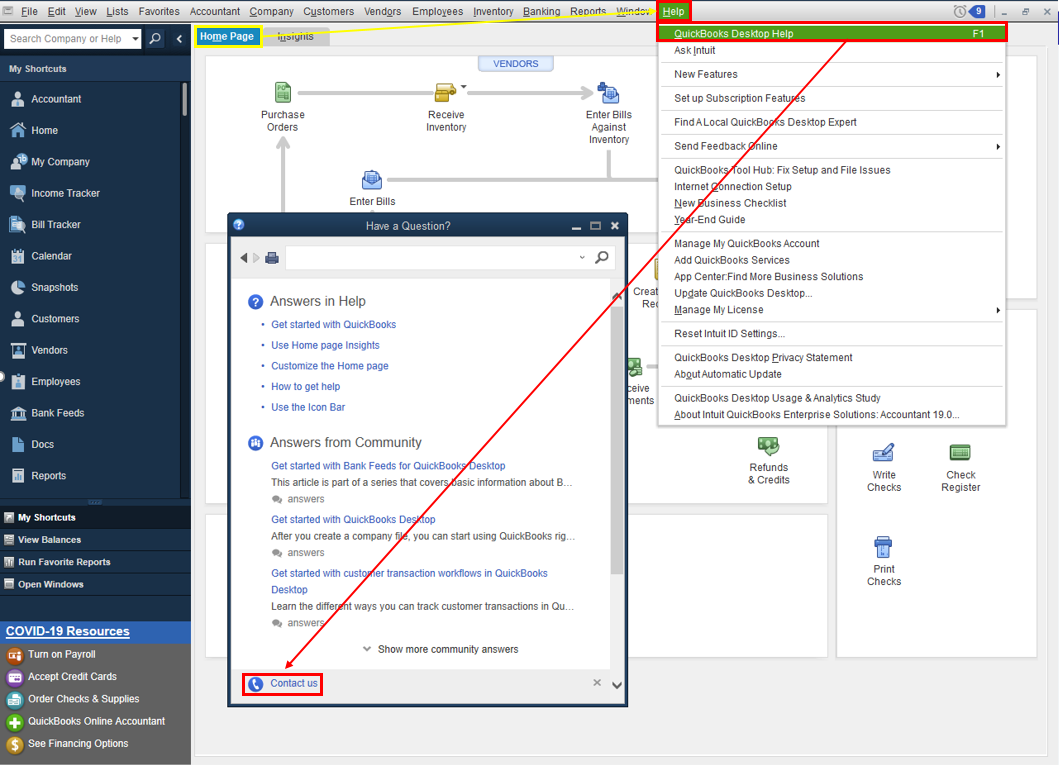Open the Write Checks icon
Screen dimensions: 1059x765
point(883,452)
